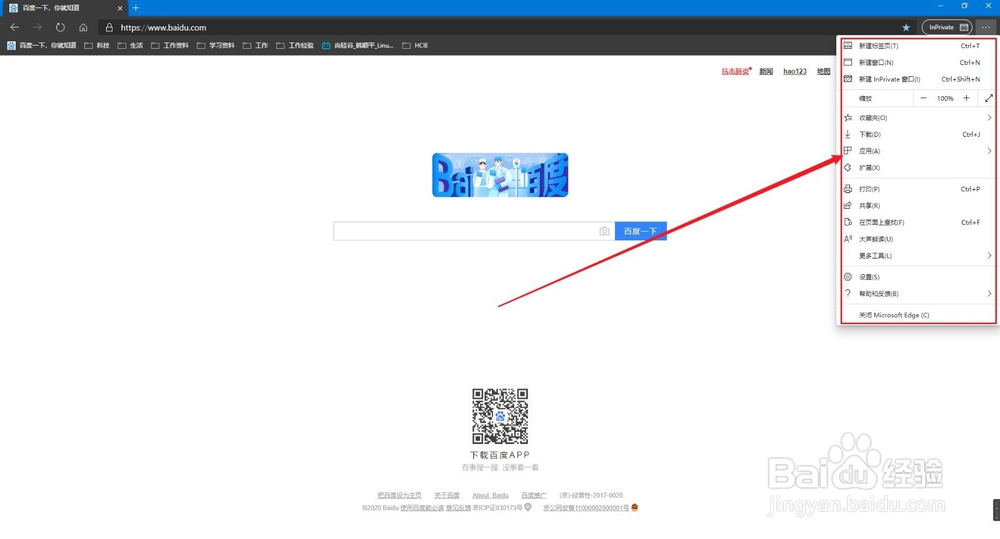The image size is (1000, 539).
Task: Decrease zoom with the minus button
Action: tap(923, 98)
